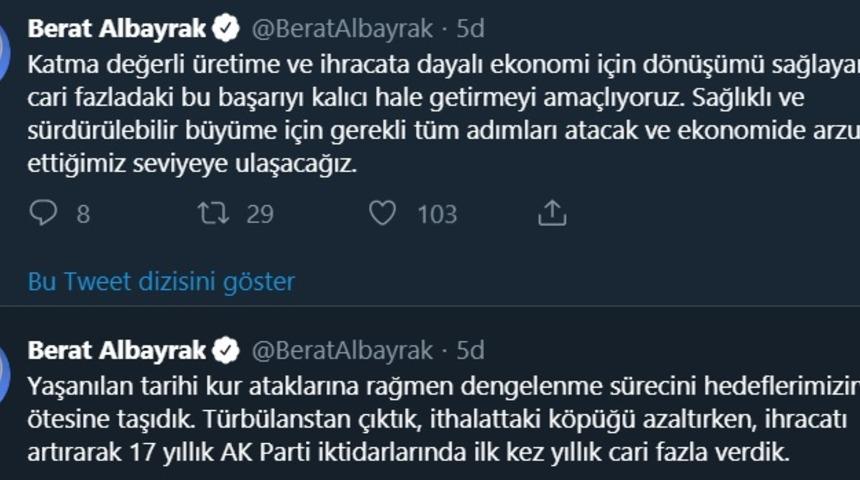Open the Berat Albayrak name on the first tweet
The image size is (860, 480).
(x=116, y=29)
